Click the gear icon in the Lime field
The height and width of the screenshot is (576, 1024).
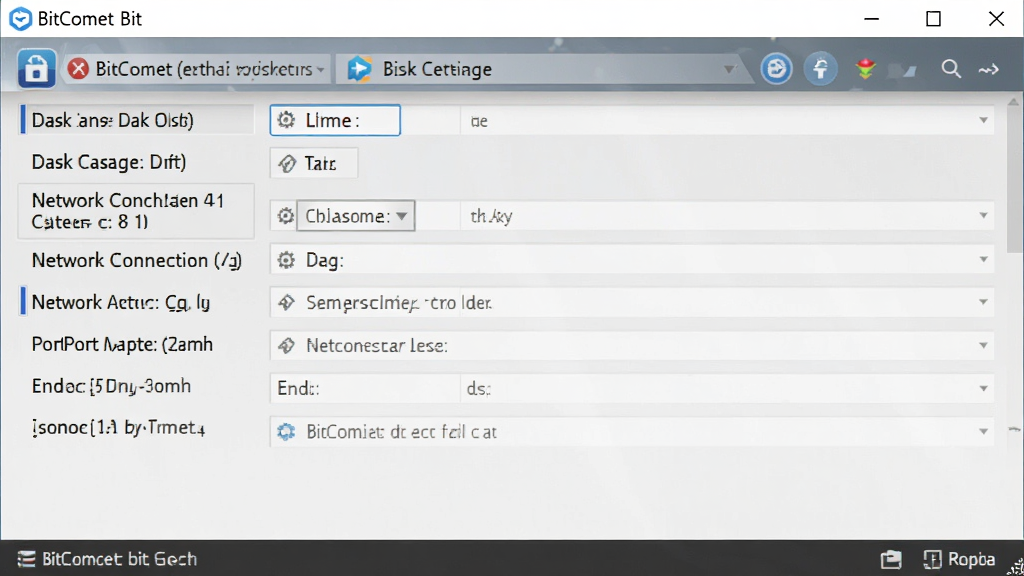pos(286,120)
